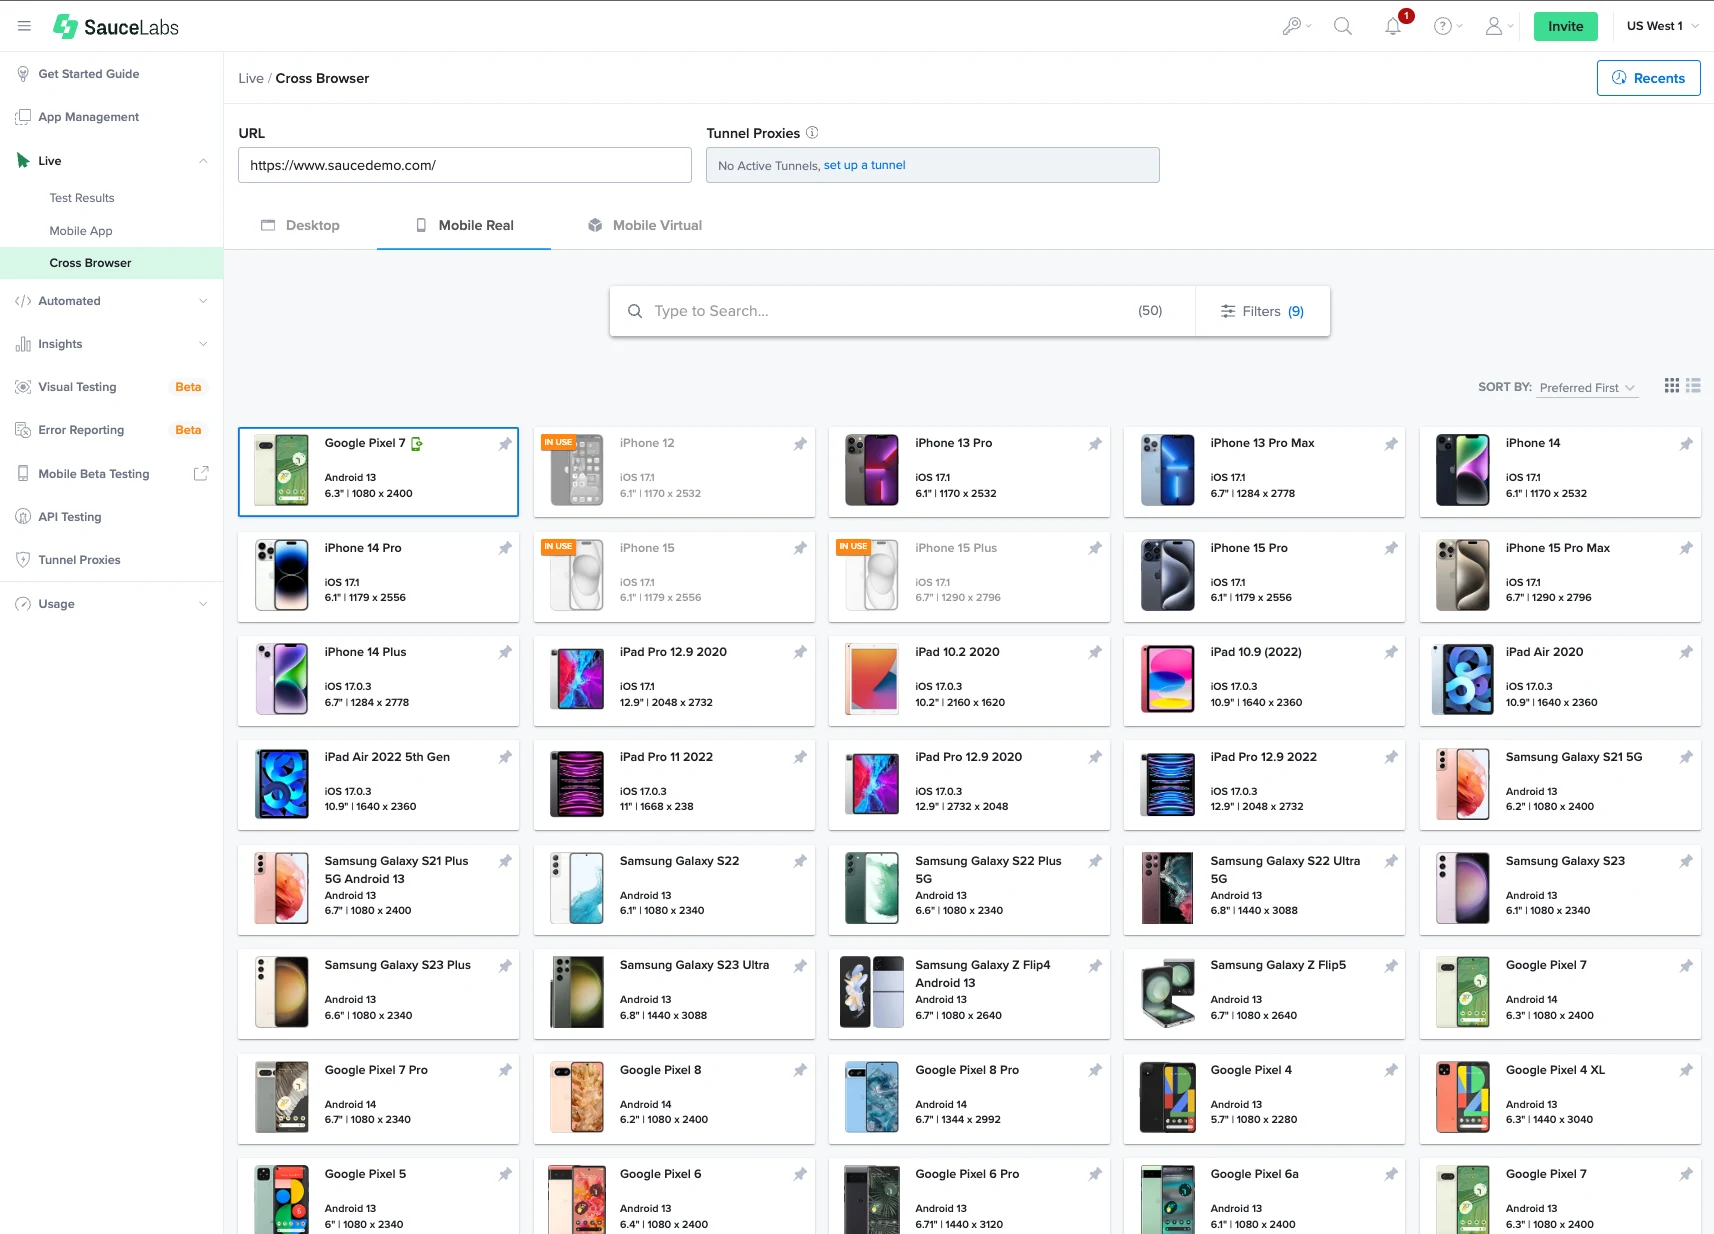1714x1234 pixels.
Task: Pin the Google Pixel 8 Pro device
Action: (x=1095, y=1070)
